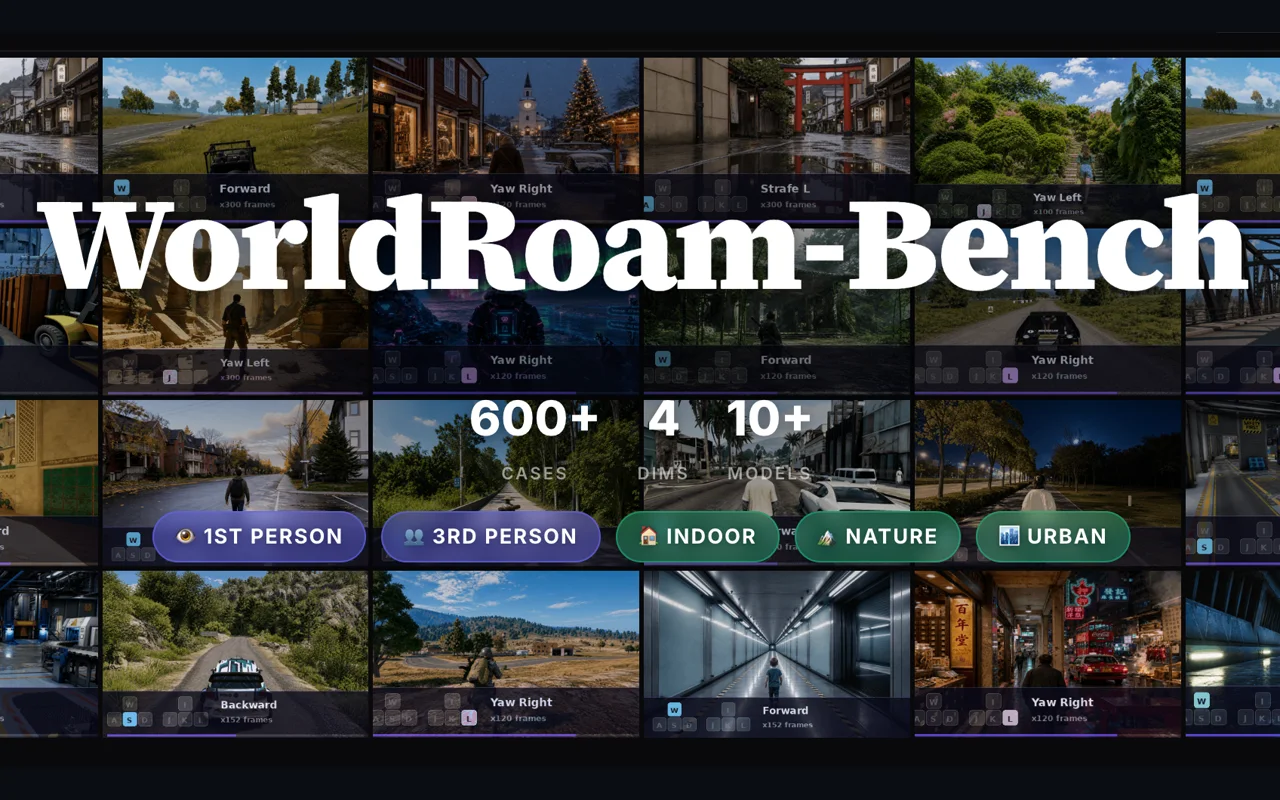Image resolution: width=1280 pixels, height=800 pixels.
Task: Select the 3RD PERSON filter pill
Action: (x=490, y=537)
